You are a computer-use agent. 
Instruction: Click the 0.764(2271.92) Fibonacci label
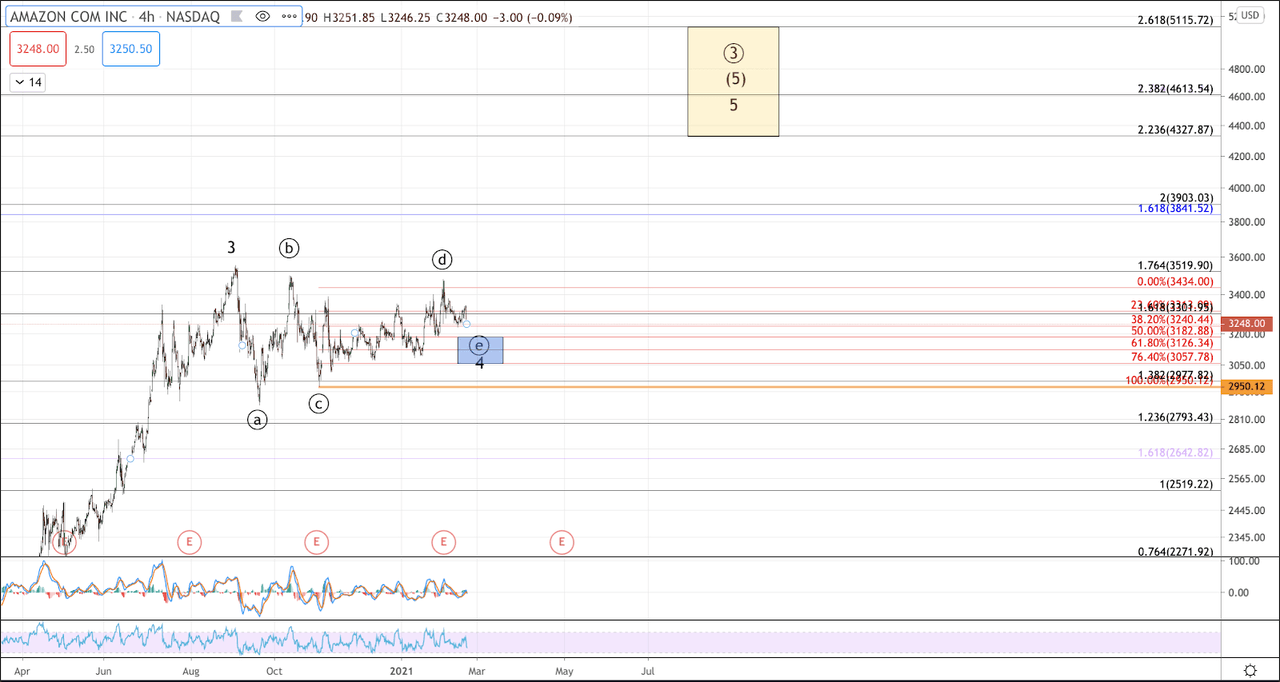click(1174, 551)
